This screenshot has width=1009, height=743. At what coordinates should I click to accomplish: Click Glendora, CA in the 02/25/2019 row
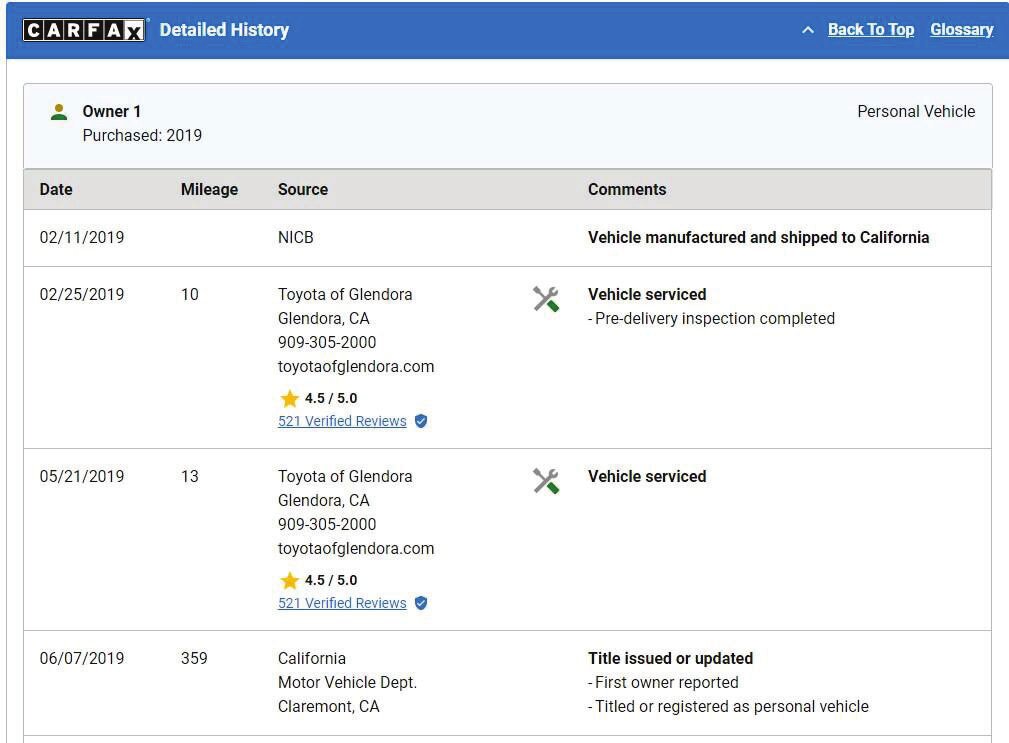(324, 318)
